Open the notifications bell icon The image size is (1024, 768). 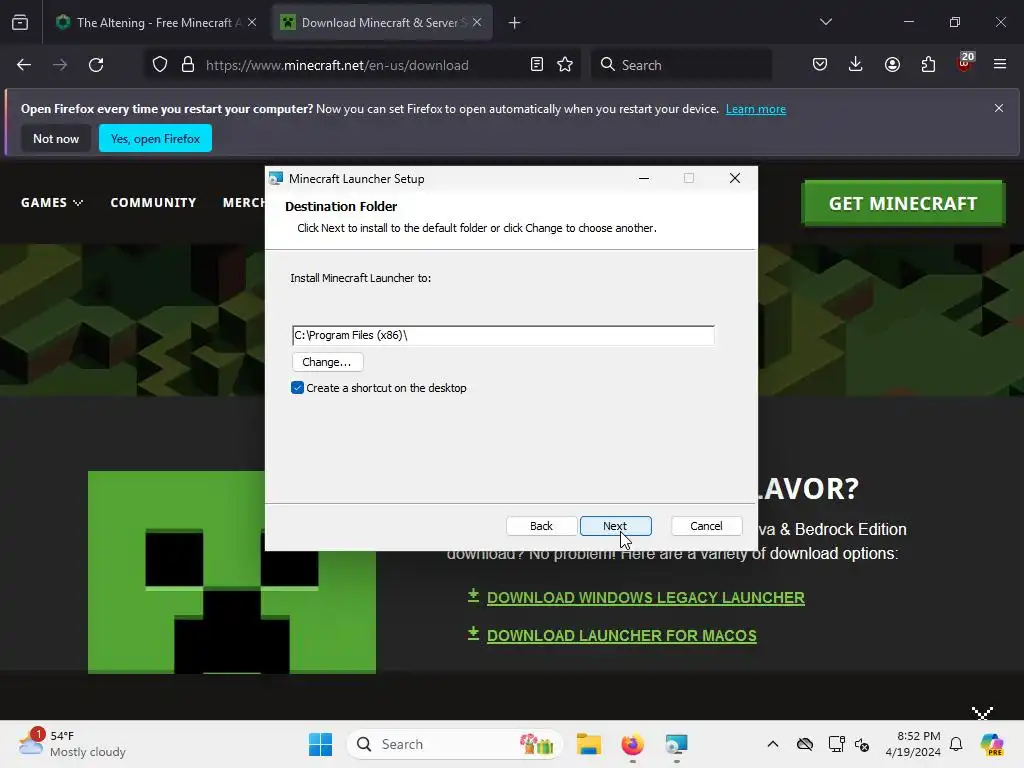tap(956, 744)
